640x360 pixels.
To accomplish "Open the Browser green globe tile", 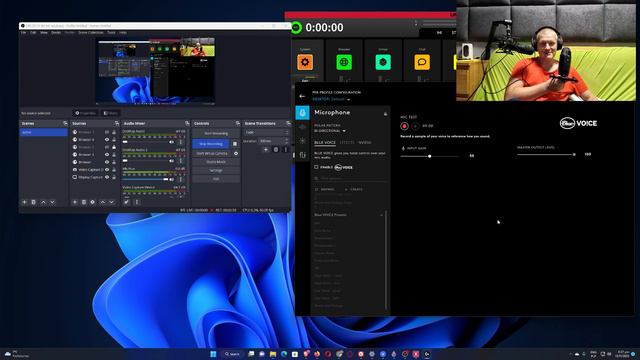I will click(344, 62).
